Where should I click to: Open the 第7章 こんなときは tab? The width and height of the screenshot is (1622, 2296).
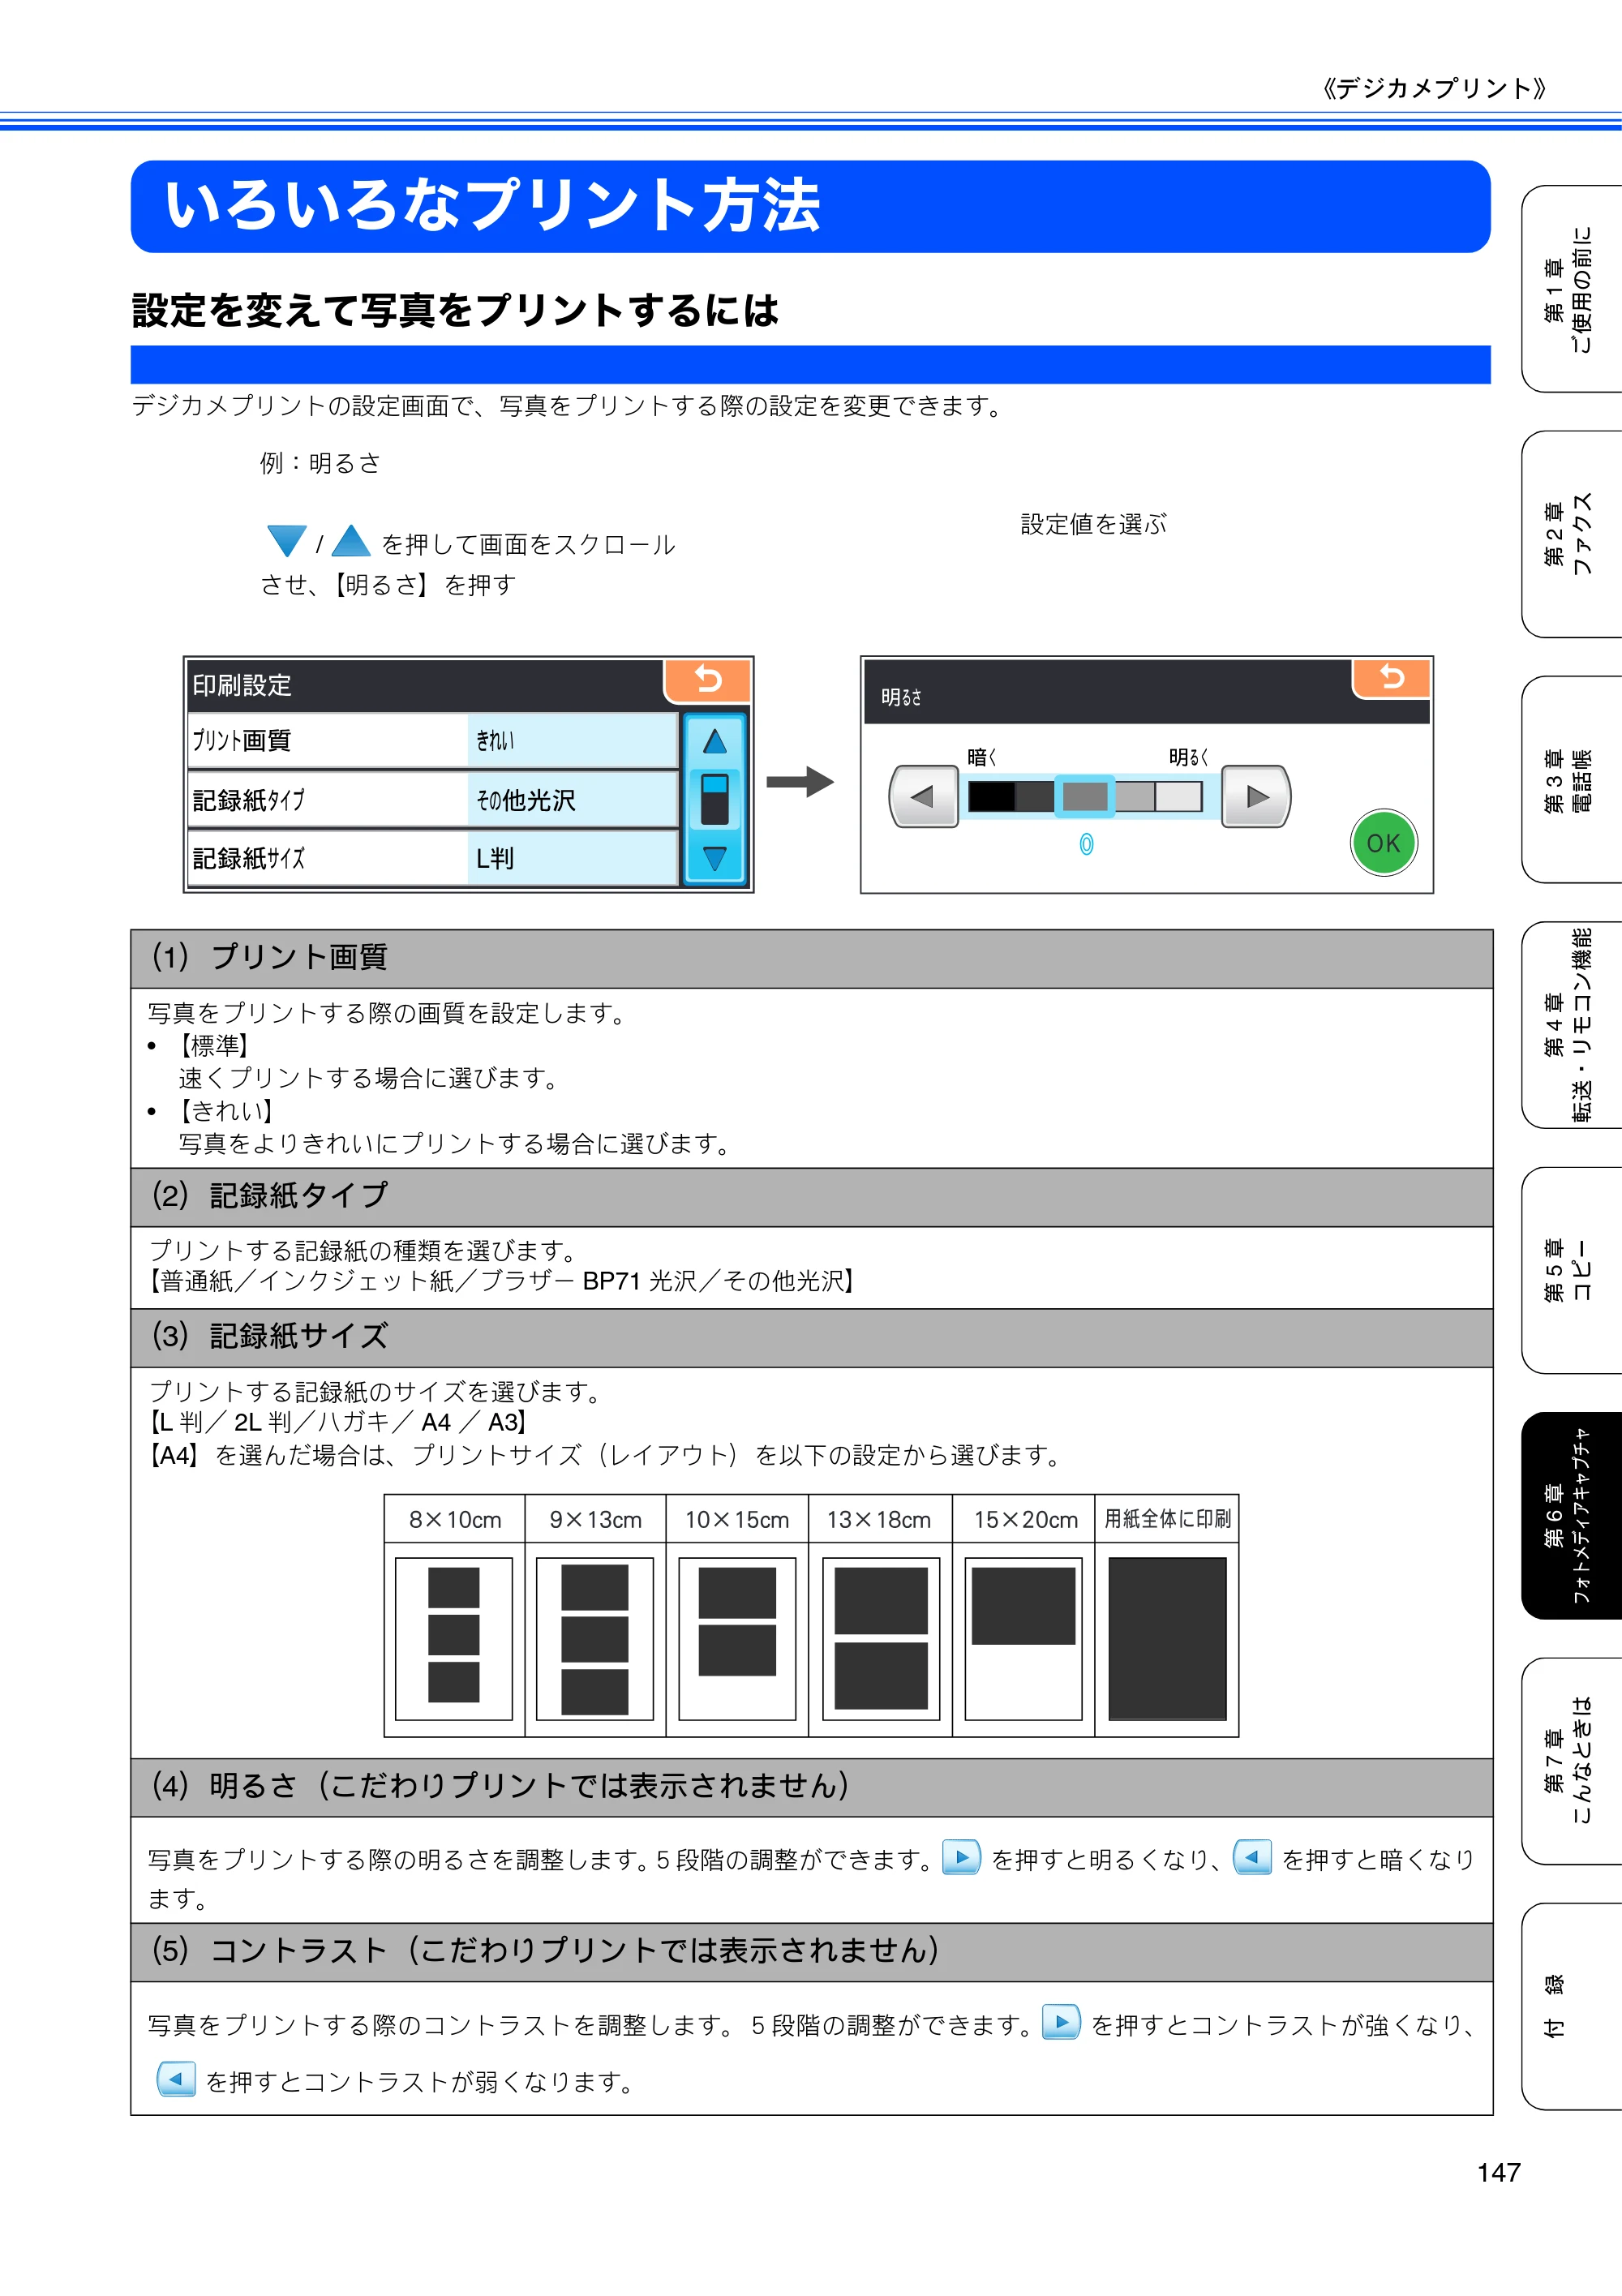[1571, 1761]
